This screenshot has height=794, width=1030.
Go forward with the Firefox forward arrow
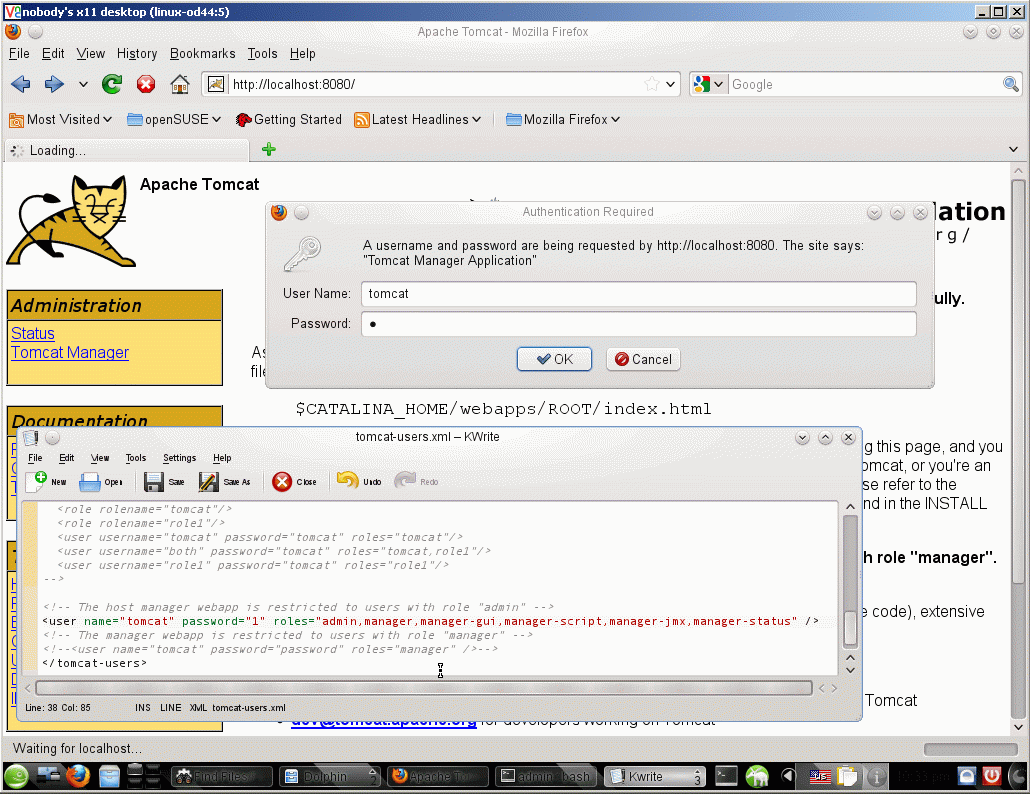click(54, 84)
